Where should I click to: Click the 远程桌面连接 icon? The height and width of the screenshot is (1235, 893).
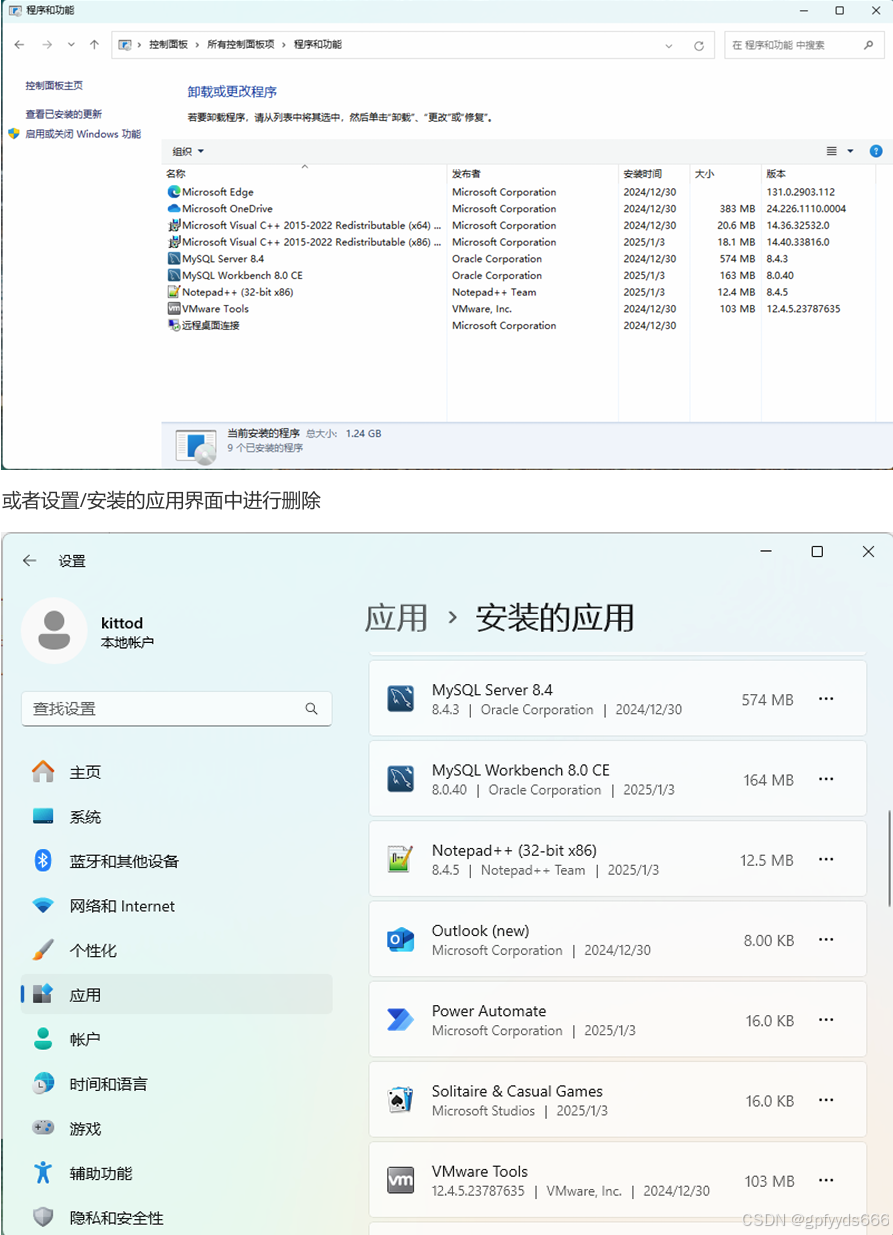174,325
